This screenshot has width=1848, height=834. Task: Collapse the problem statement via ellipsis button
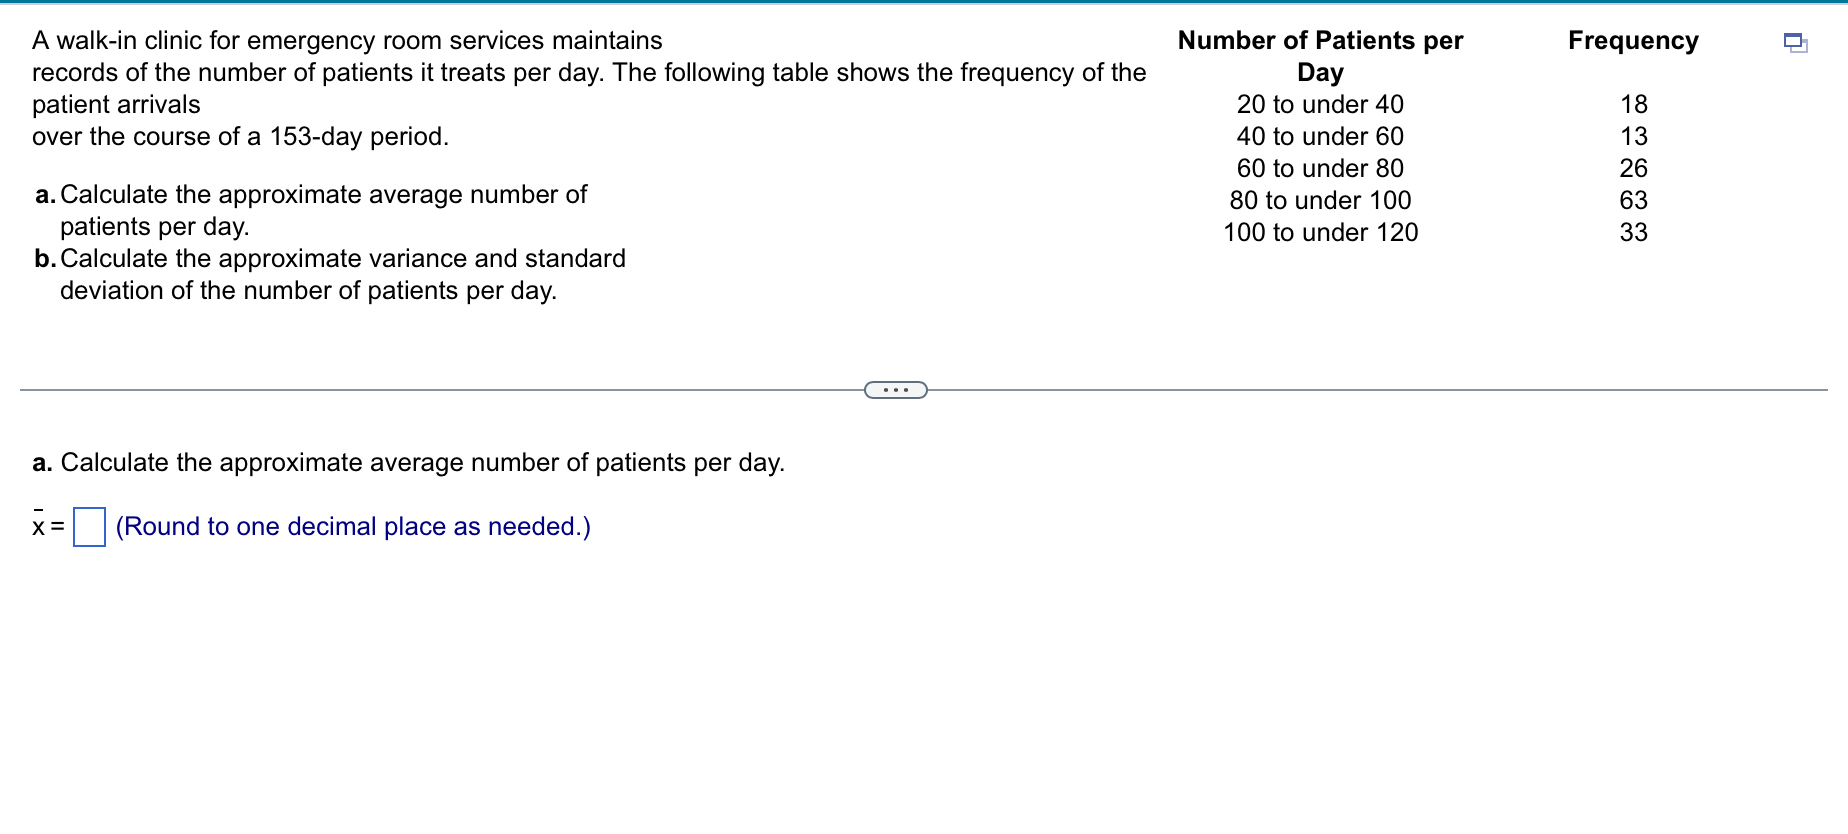(895, 389)
